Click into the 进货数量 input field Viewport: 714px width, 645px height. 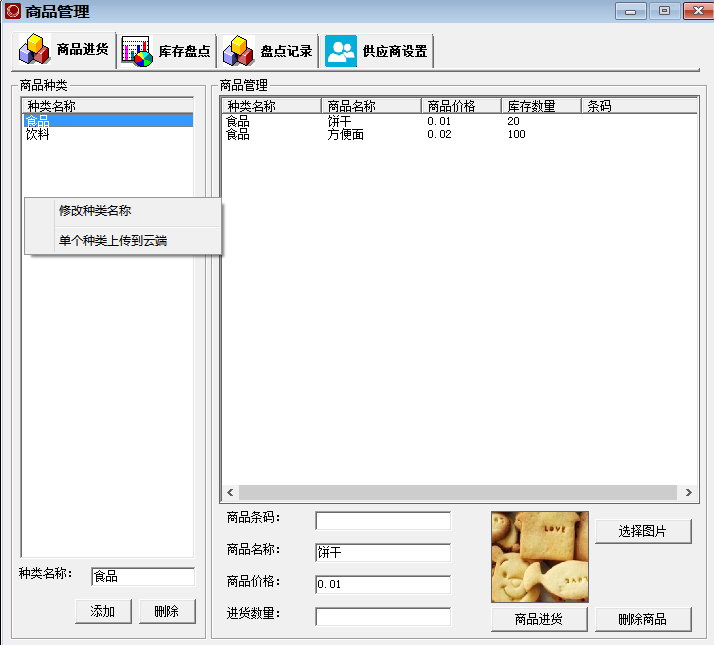(x=383, y=617)
